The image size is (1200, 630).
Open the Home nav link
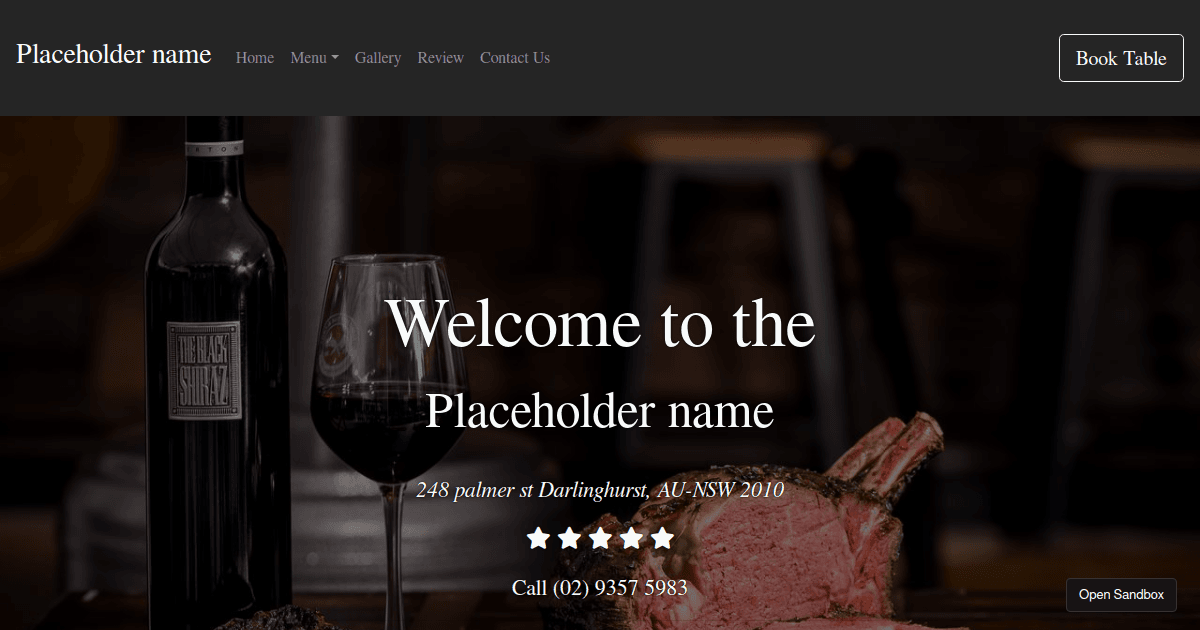click(255, 58)
